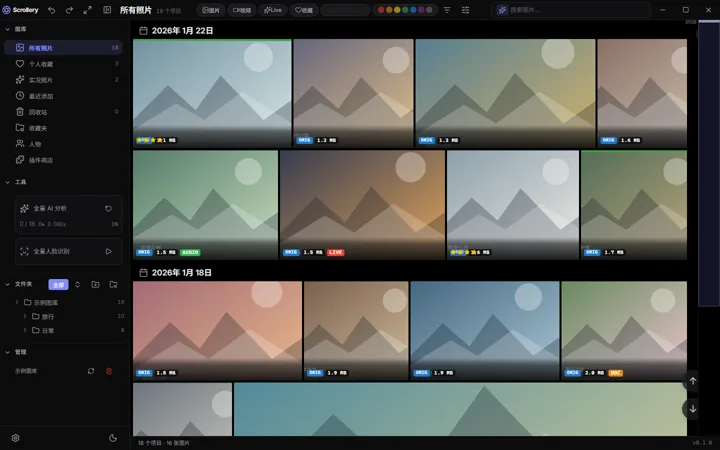This screenshot has height=450, width=720.
Task: Open 回收站 trash in the sidebar
Action: [x=63, y=112]
